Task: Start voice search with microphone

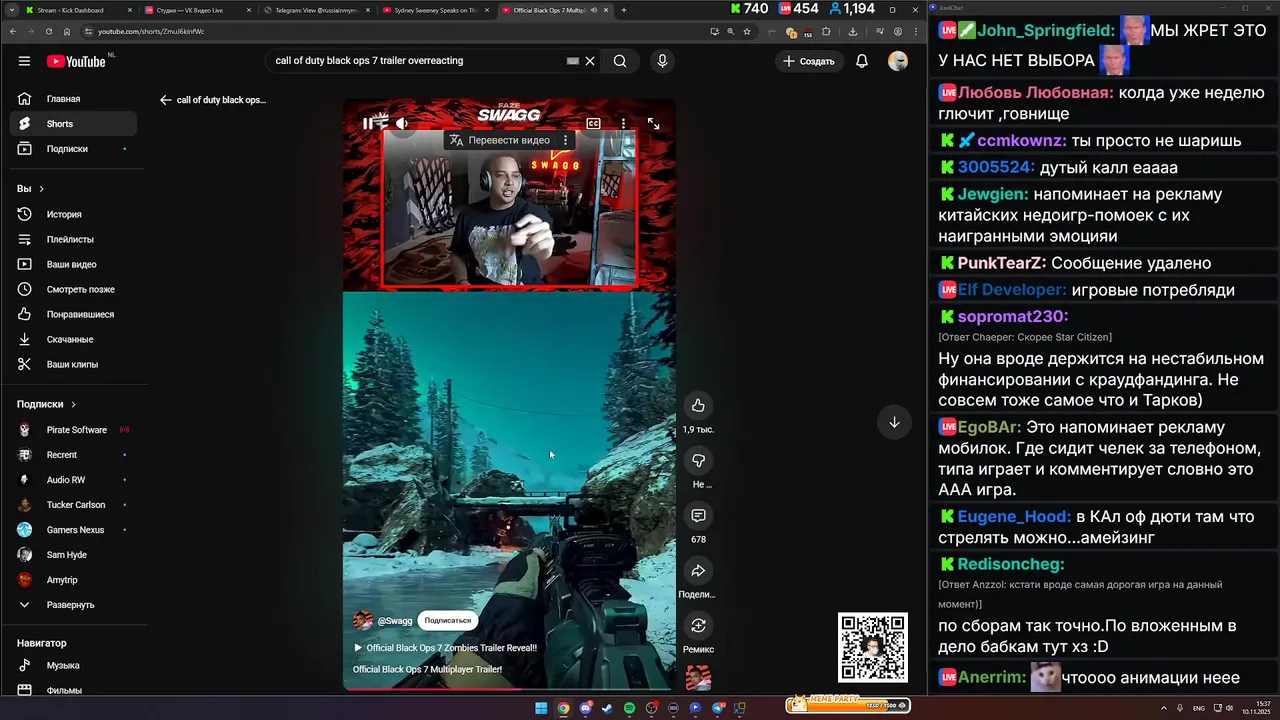Action: click(x=662, y=61)
